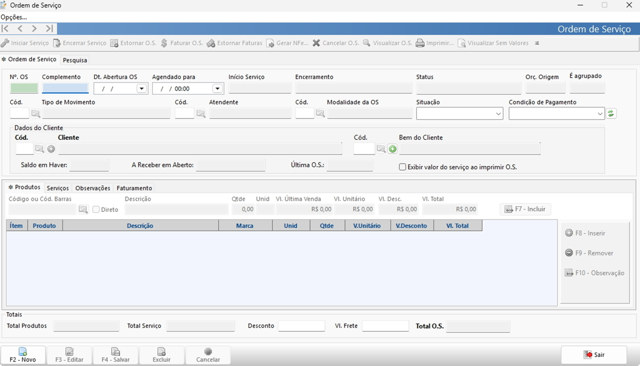Click Visualizar O.S. toolbar button
The image size is (640, 366).
point(387,43)
